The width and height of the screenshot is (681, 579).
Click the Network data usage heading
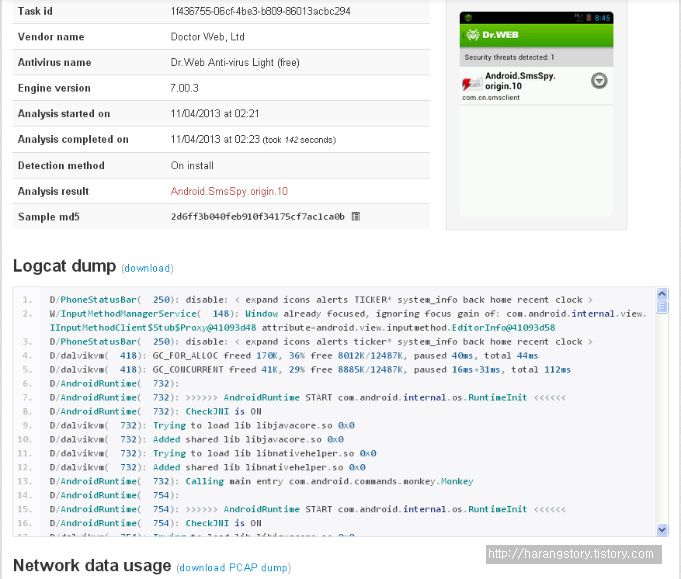point(92,566)
